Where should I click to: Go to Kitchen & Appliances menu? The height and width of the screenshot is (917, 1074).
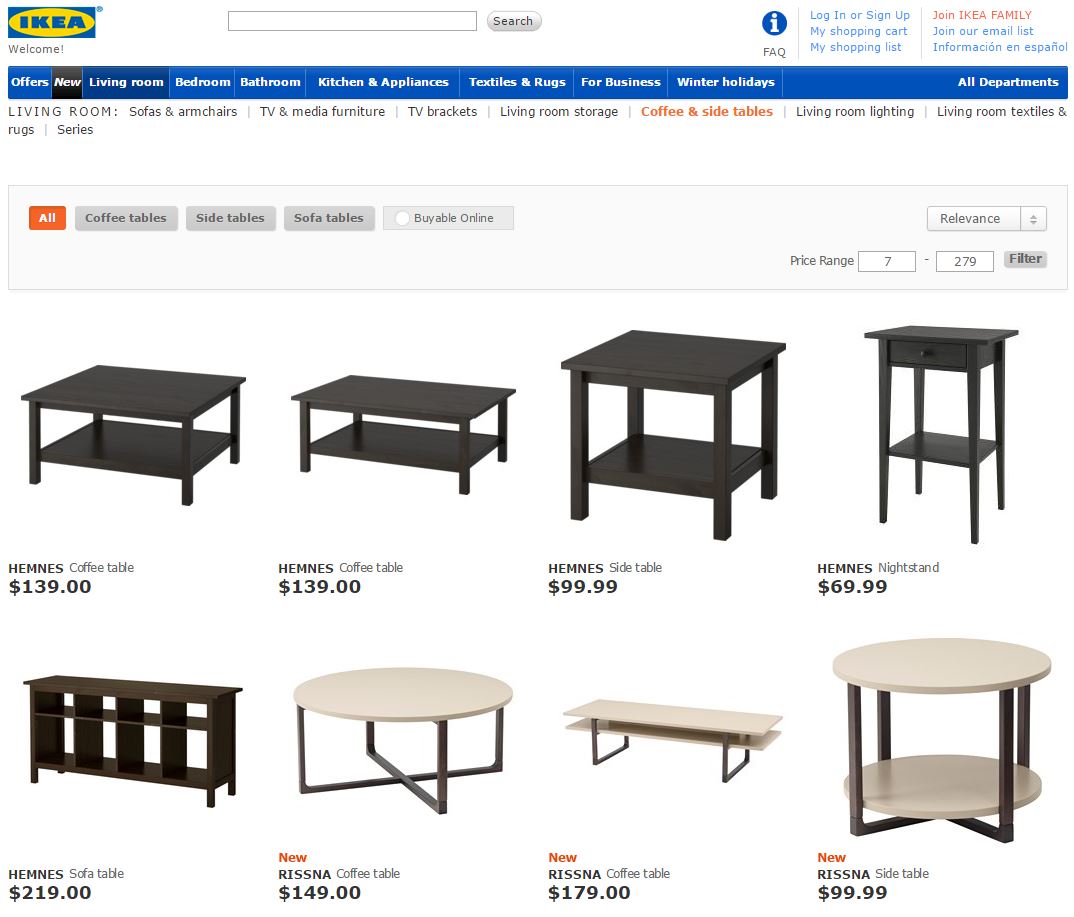pyautogui.click(x=383, y=82)
